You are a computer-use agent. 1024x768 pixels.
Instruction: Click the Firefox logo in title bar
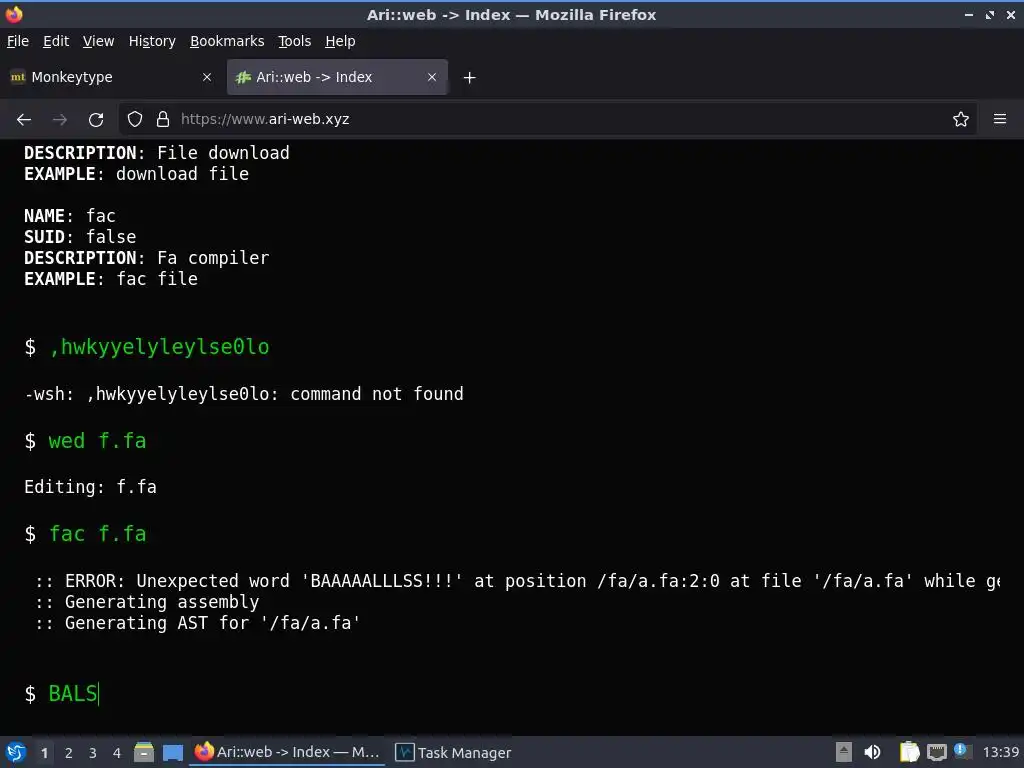[14, 14]
